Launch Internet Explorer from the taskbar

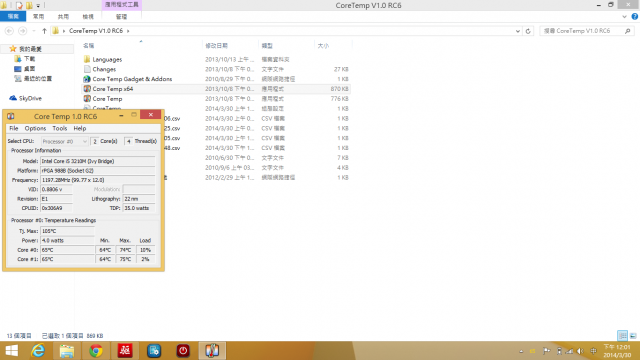38,351
